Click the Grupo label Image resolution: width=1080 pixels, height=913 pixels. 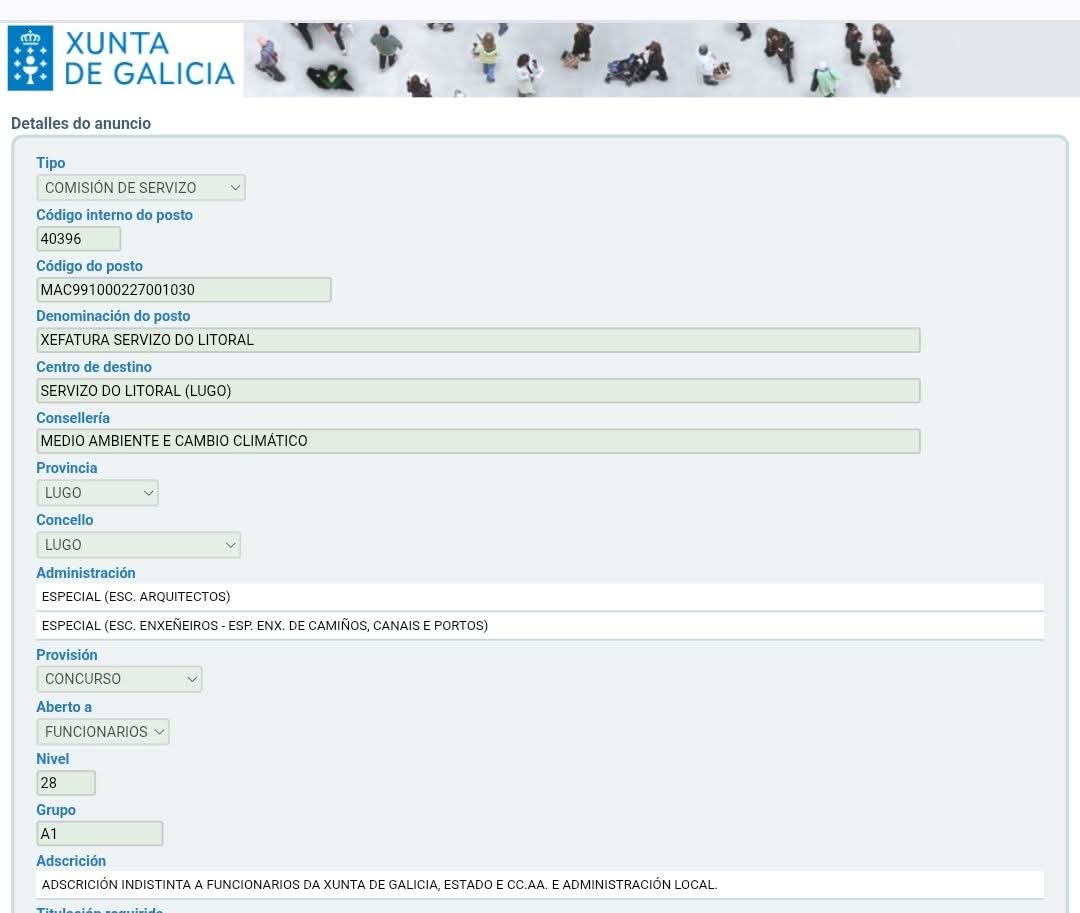click(x=56, y=810)
